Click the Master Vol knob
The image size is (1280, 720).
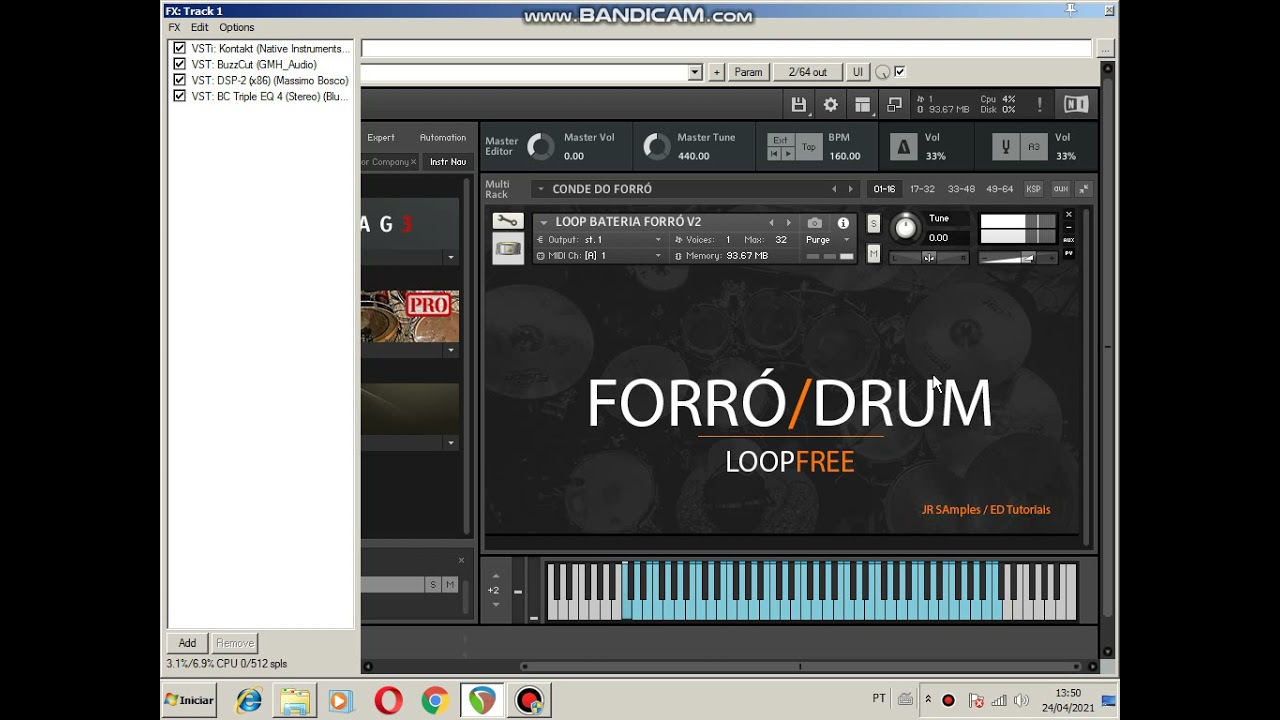[540, 147]
